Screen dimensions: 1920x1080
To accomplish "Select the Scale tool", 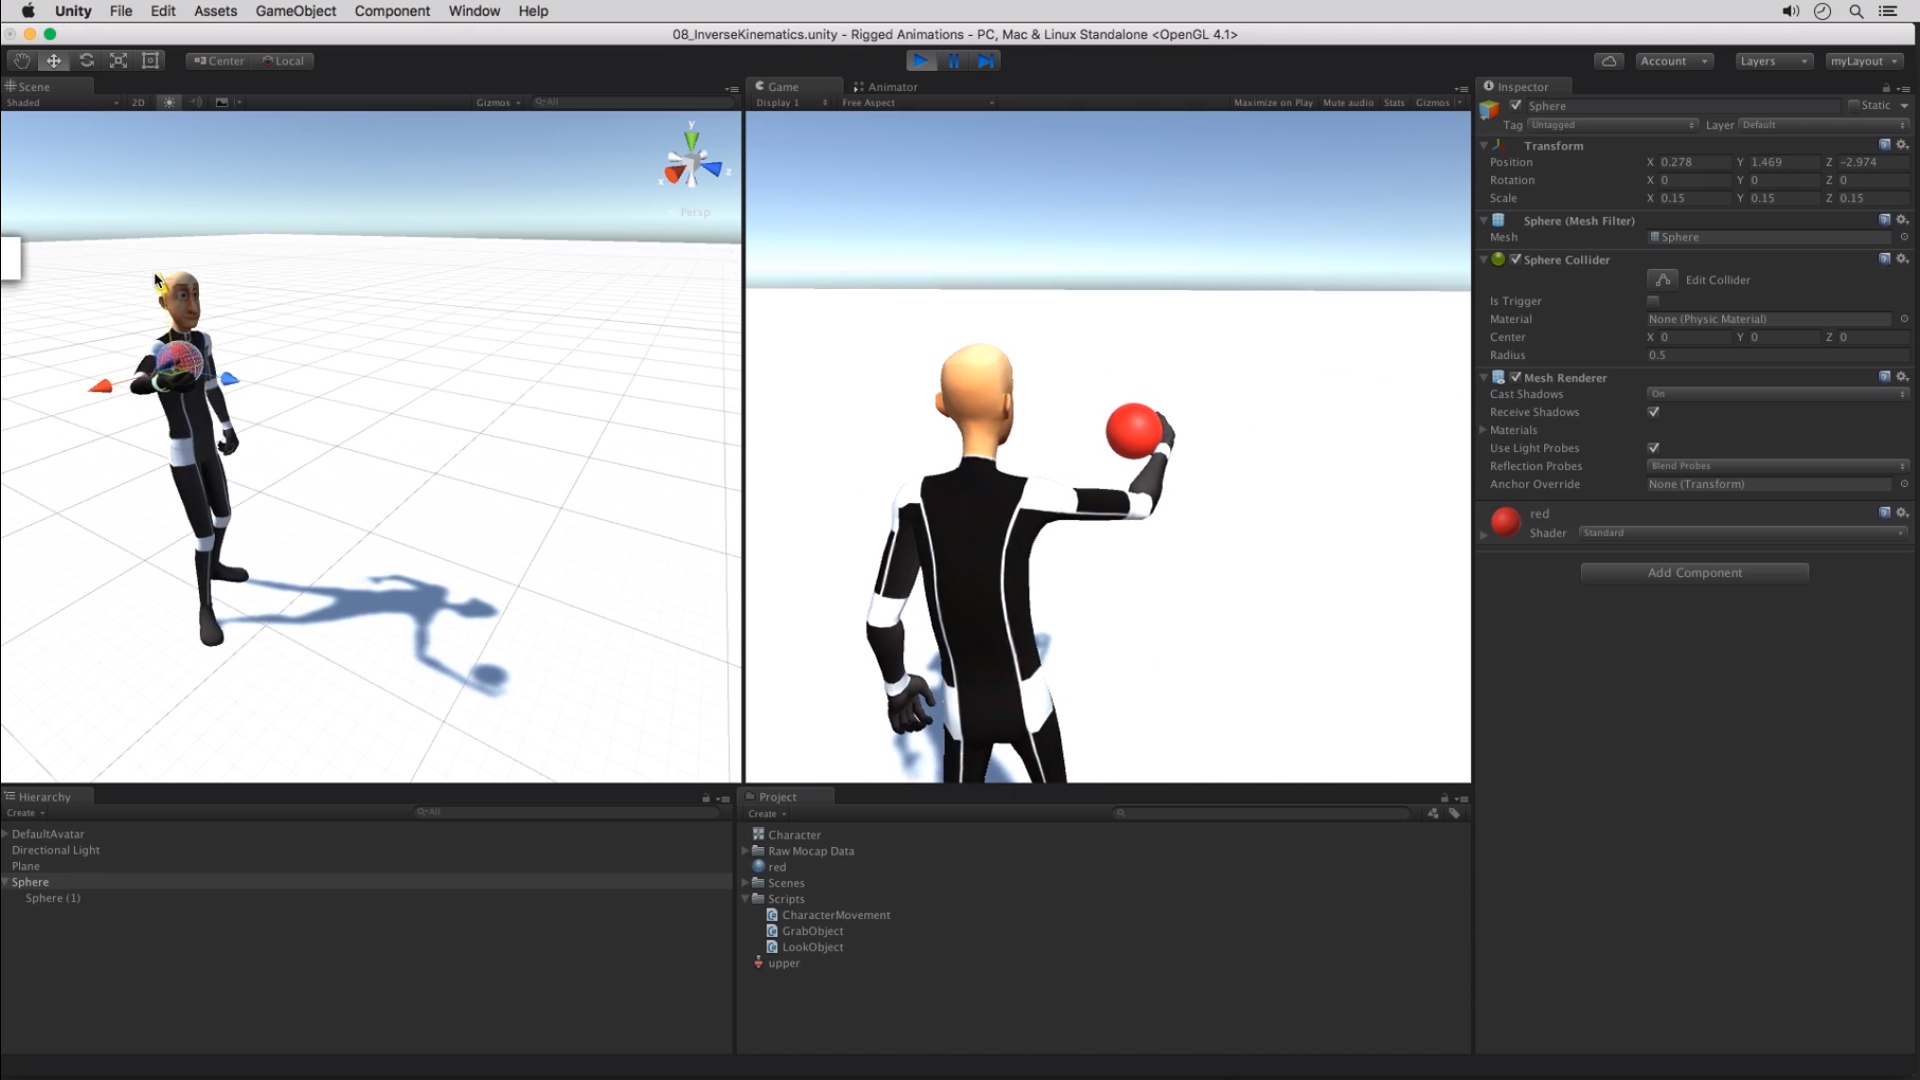I will 118,60.
